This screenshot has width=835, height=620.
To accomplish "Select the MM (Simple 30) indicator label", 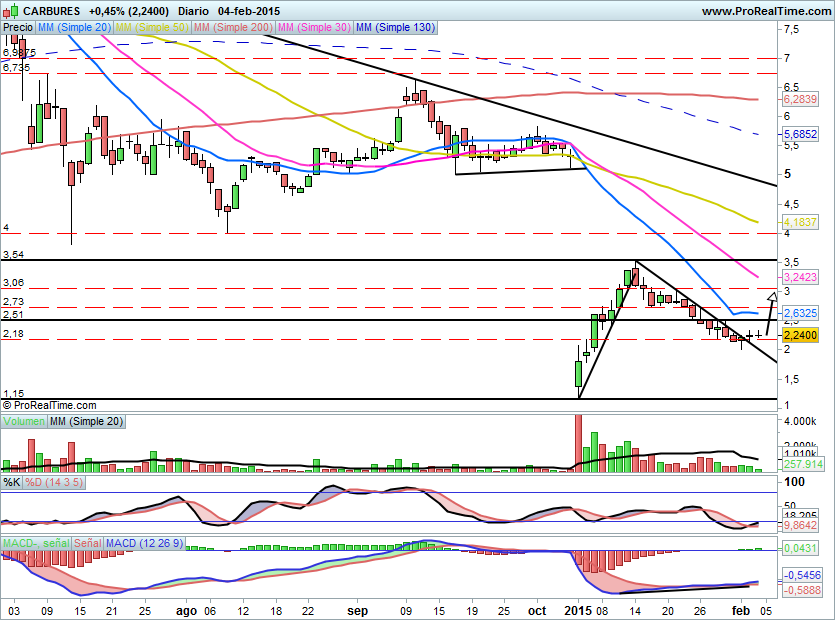I will coord(314,28).
